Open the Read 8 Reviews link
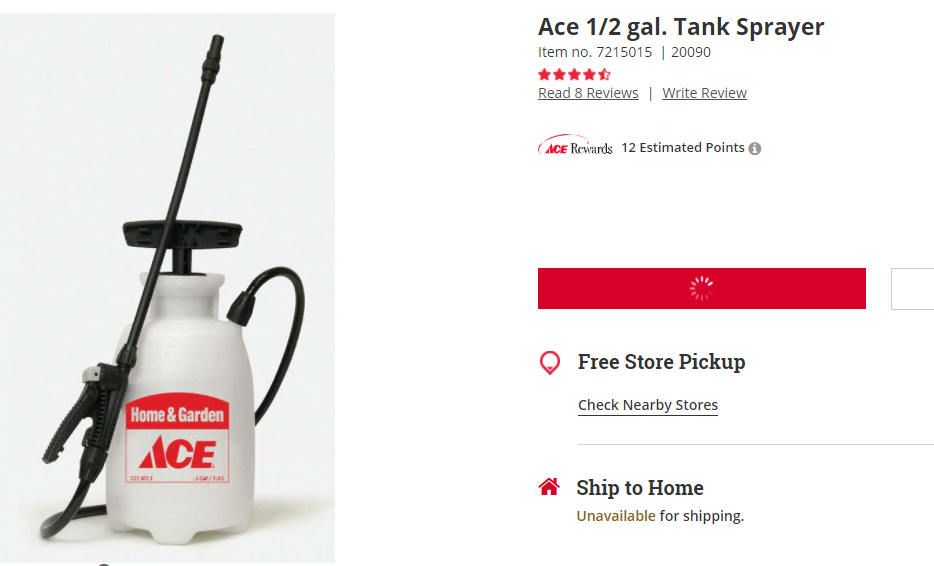Viewport: 934px width, 566px height. (x=588, y=93)
